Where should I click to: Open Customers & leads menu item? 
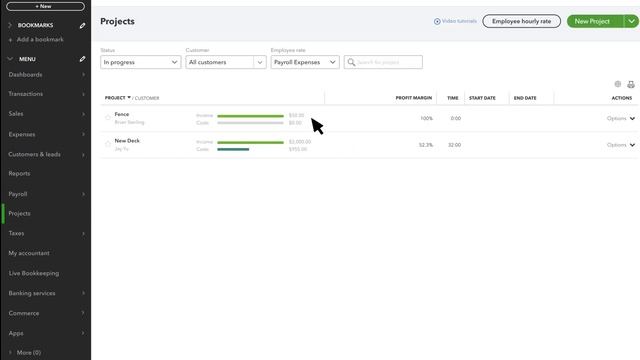[35, 155]
